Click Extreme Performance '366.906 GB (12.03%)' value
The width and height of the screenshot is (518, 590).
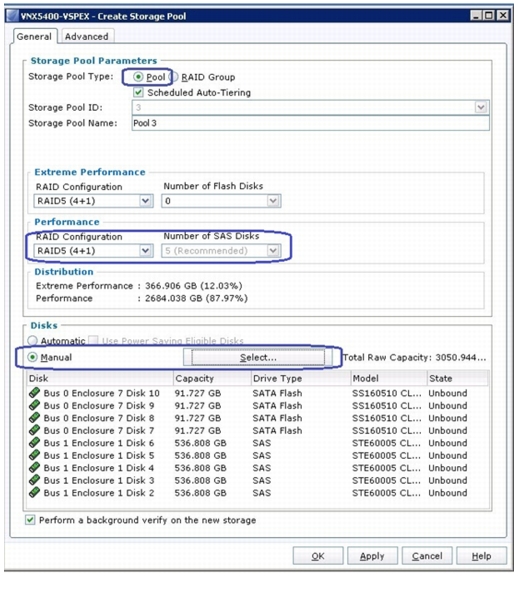click(194, 286)
